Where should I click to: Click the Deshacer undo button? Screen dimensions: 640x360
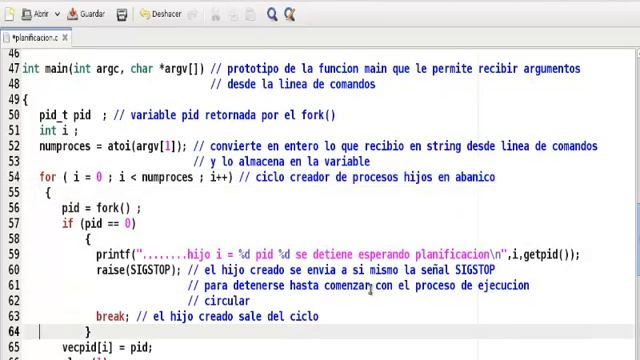[161, 14]
